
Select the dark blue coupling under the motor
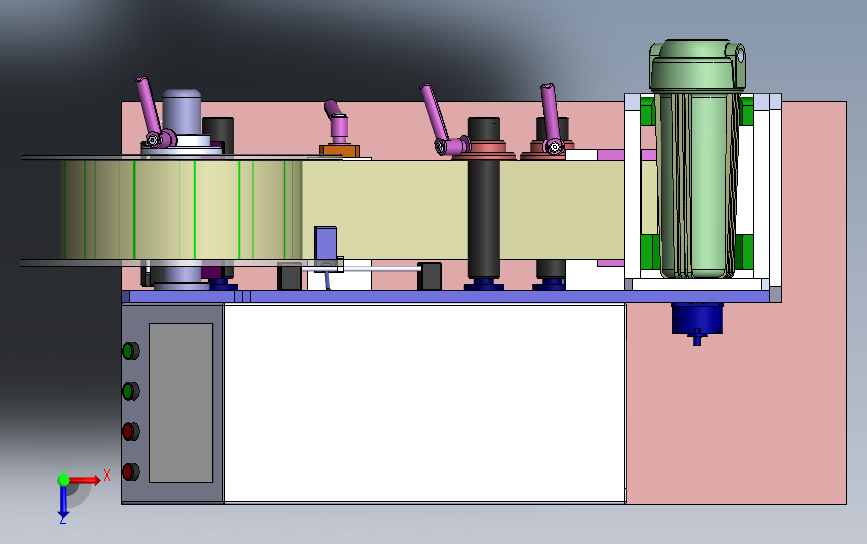pos(697,323)
